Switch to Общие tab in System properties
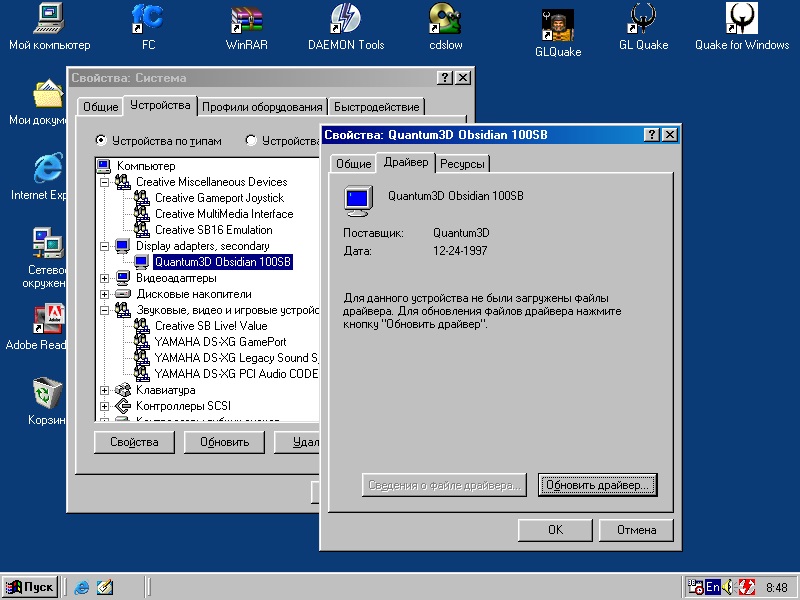Image resolution: width=800 pixels, height=600 pixels. tap(101, 107)
